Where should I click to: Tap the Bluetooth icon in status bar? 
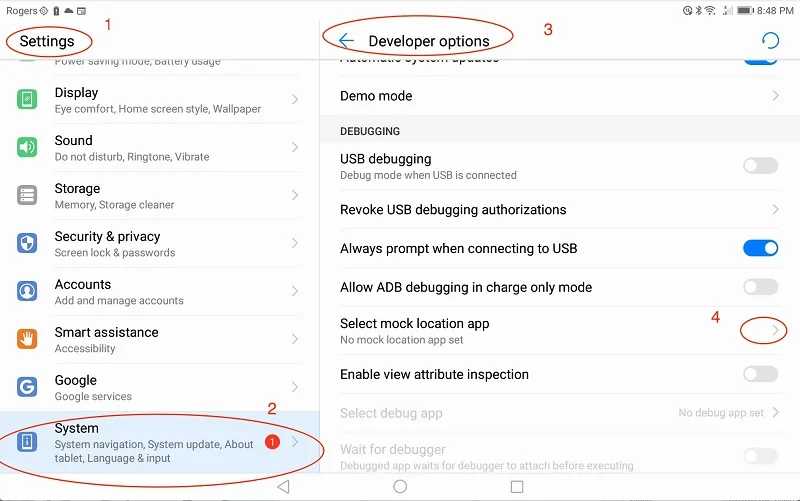click(699, 10)
